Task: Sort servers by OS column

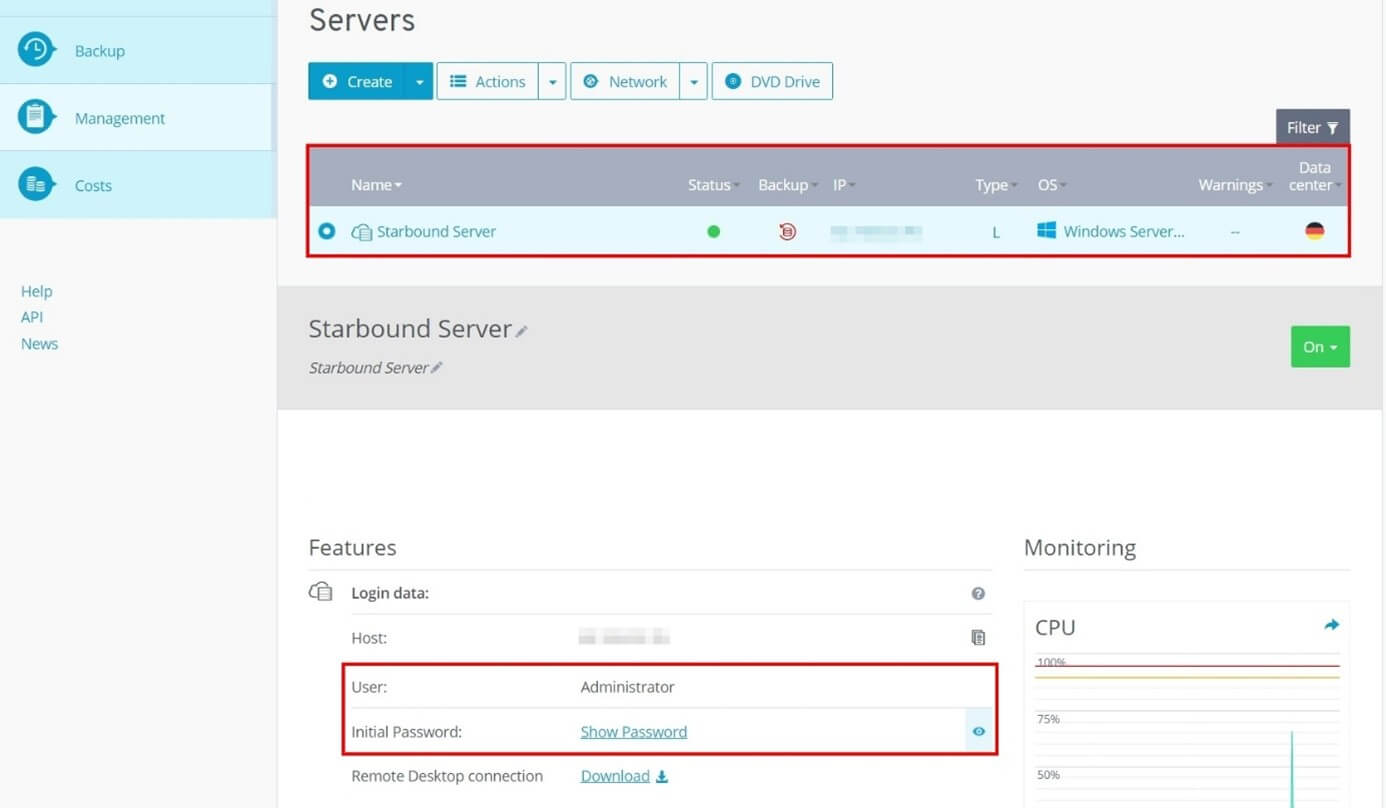Action: pos(1052,185)
